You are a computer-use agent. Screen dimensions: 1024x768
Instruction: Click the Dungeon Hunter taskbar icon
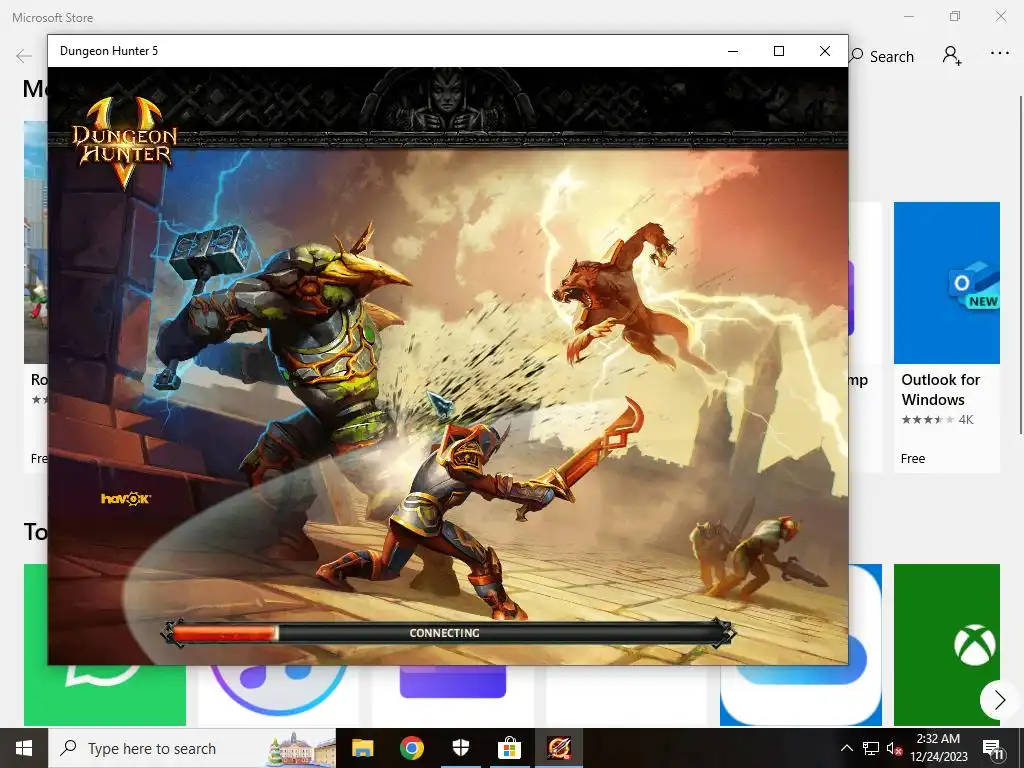pyautogui.click(x=559, y=748)
